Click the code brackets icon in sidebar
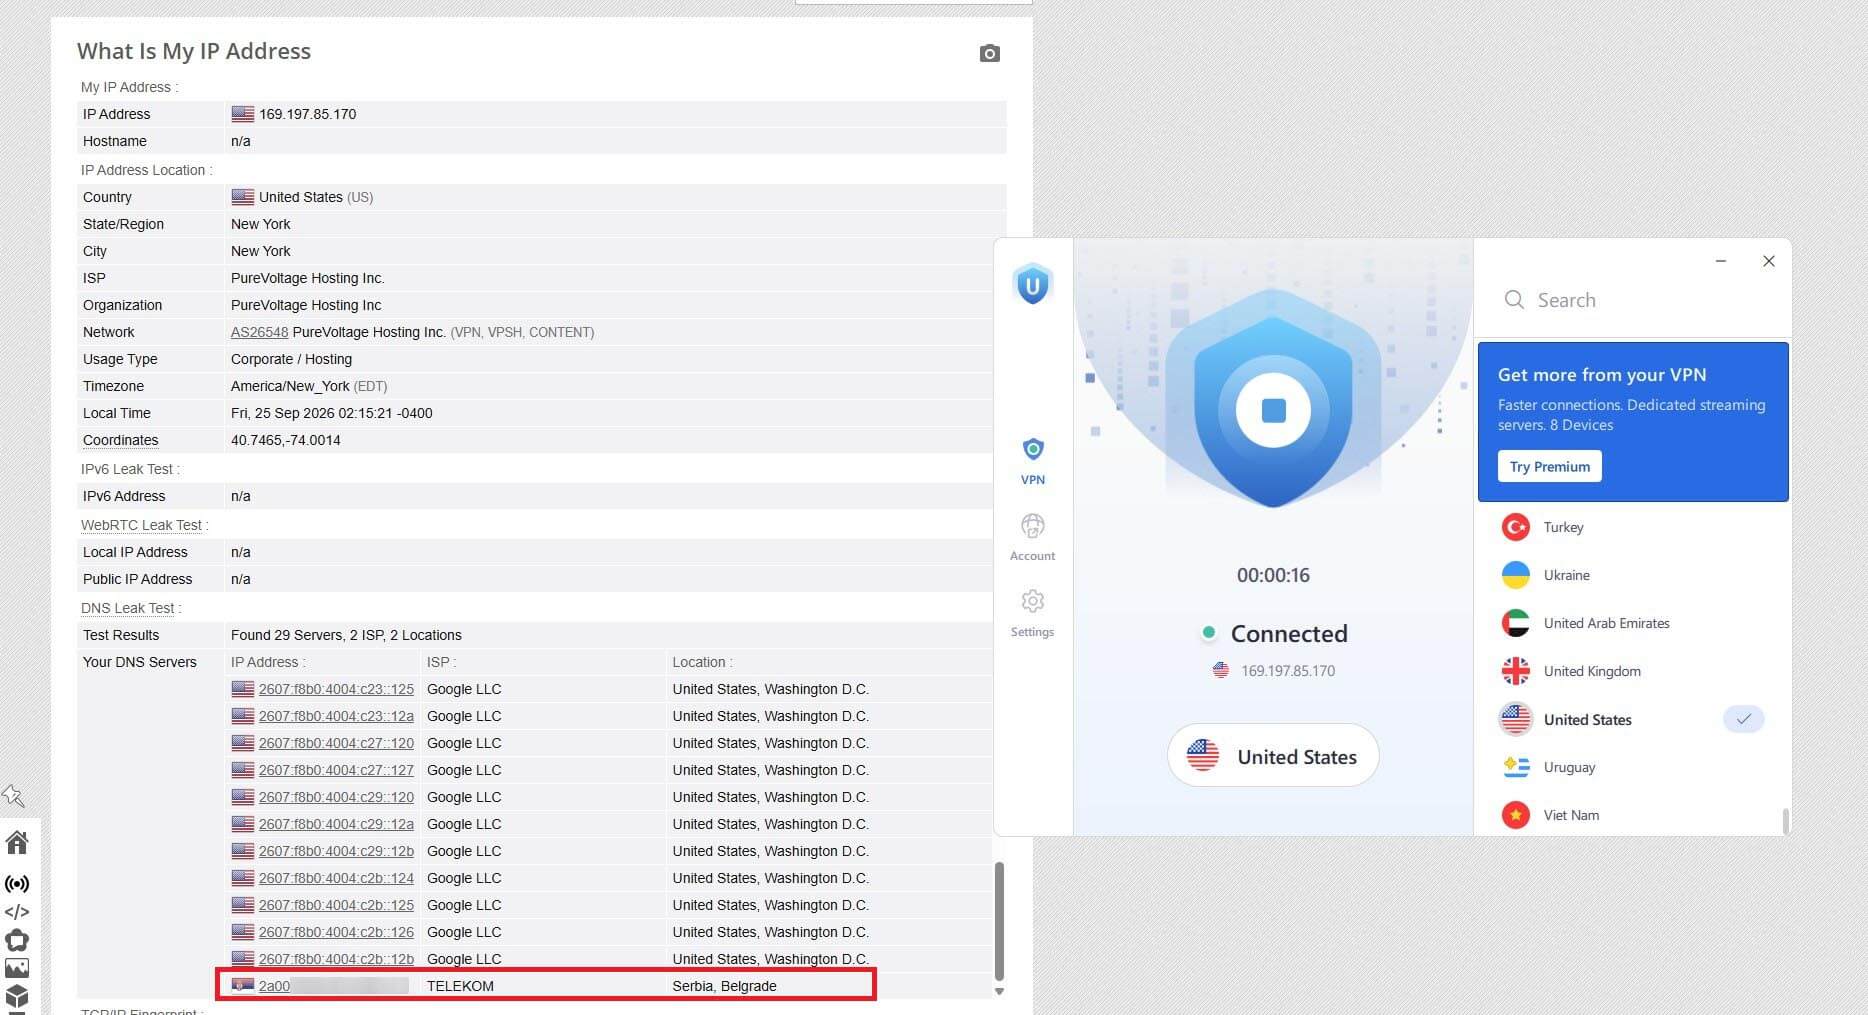The width and height of the screenshot is (1868, 1015). coord(17,912)
